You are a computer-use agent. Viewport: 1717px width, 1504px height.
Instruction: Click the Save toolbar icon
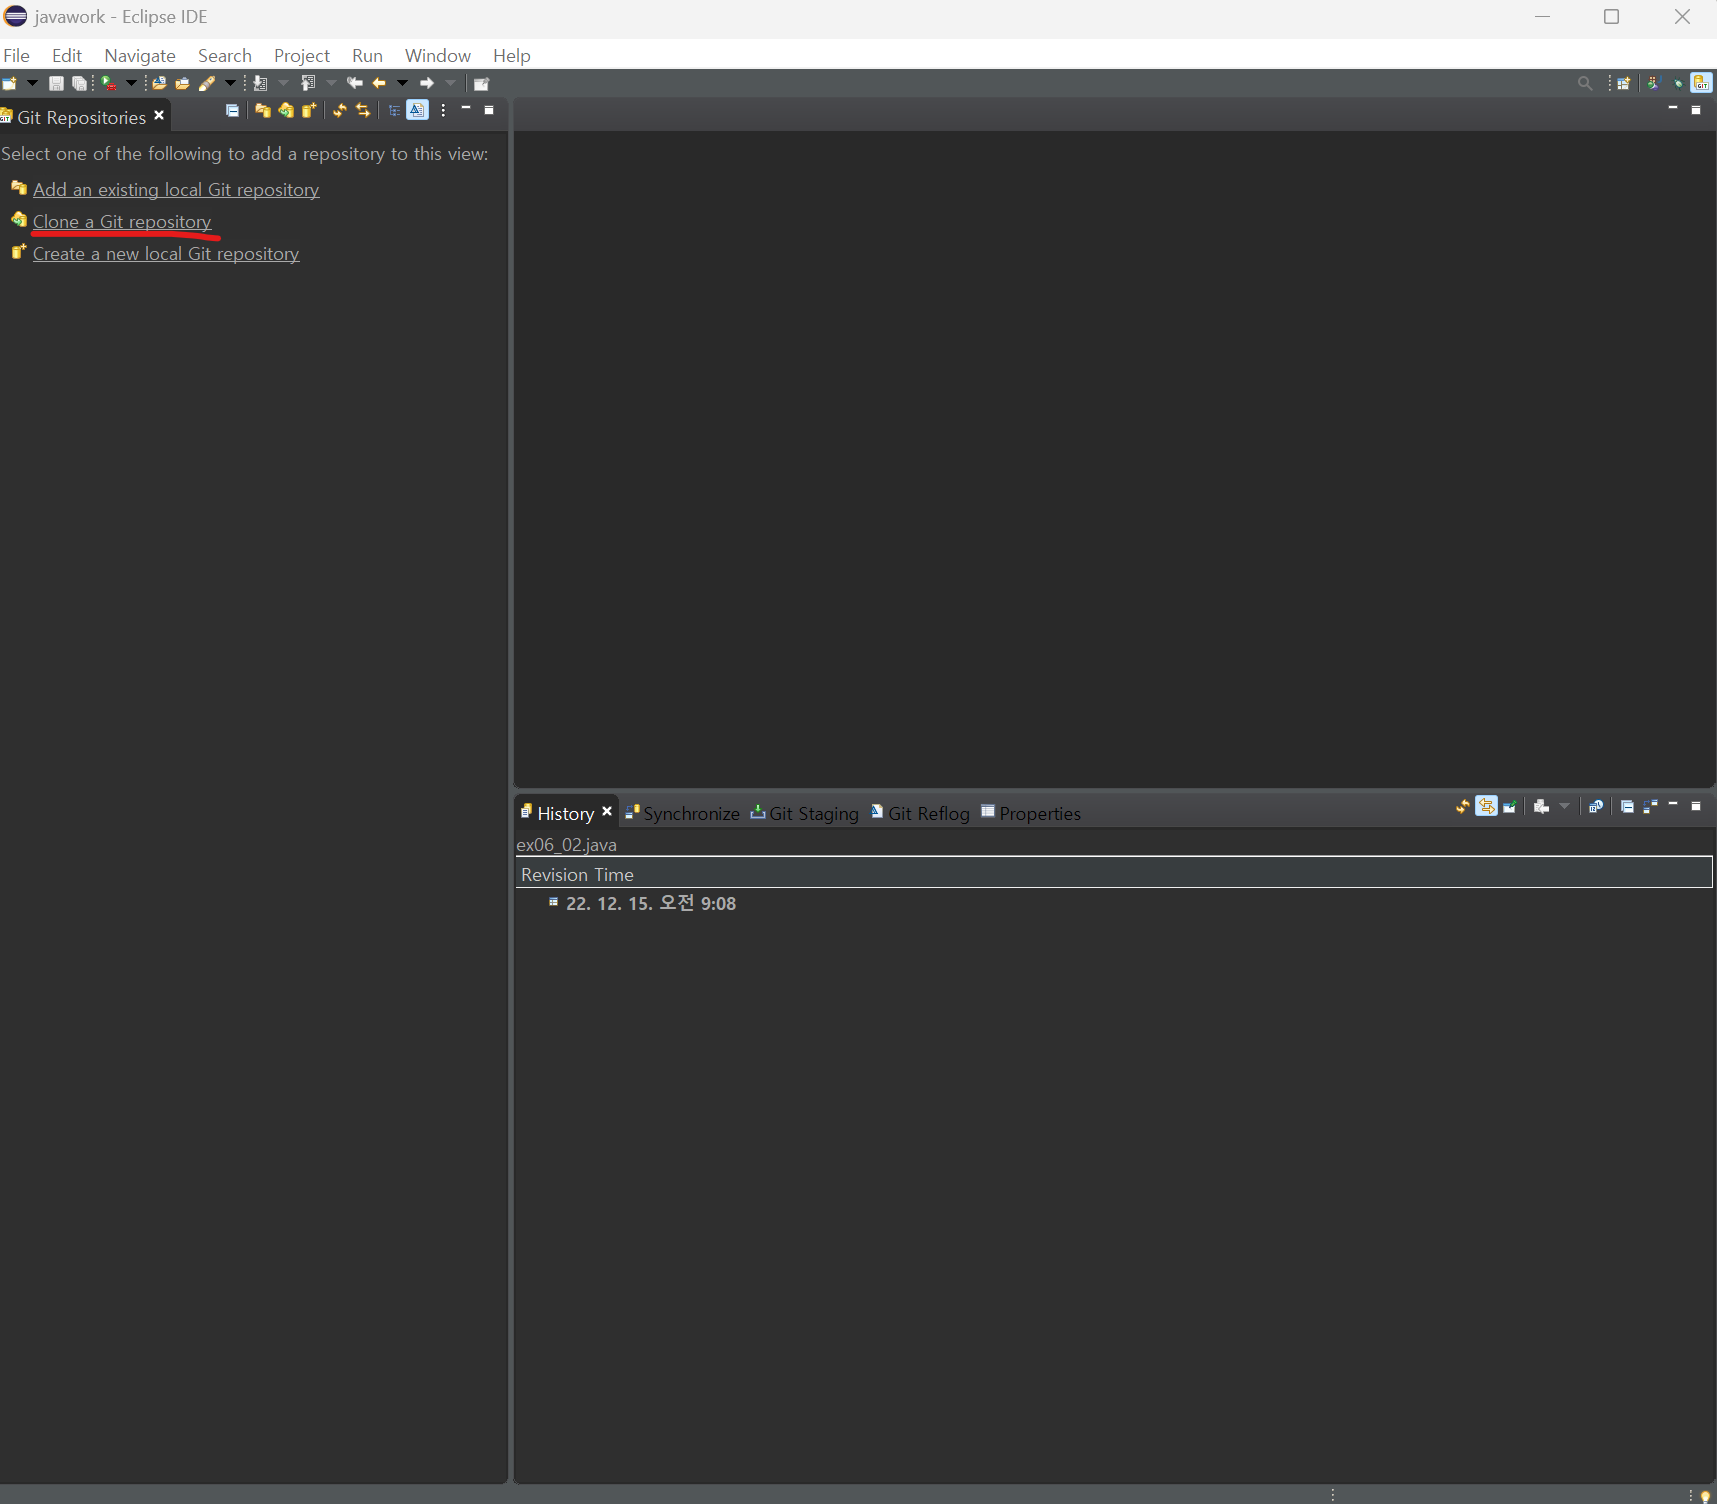[x=56, y=84]
